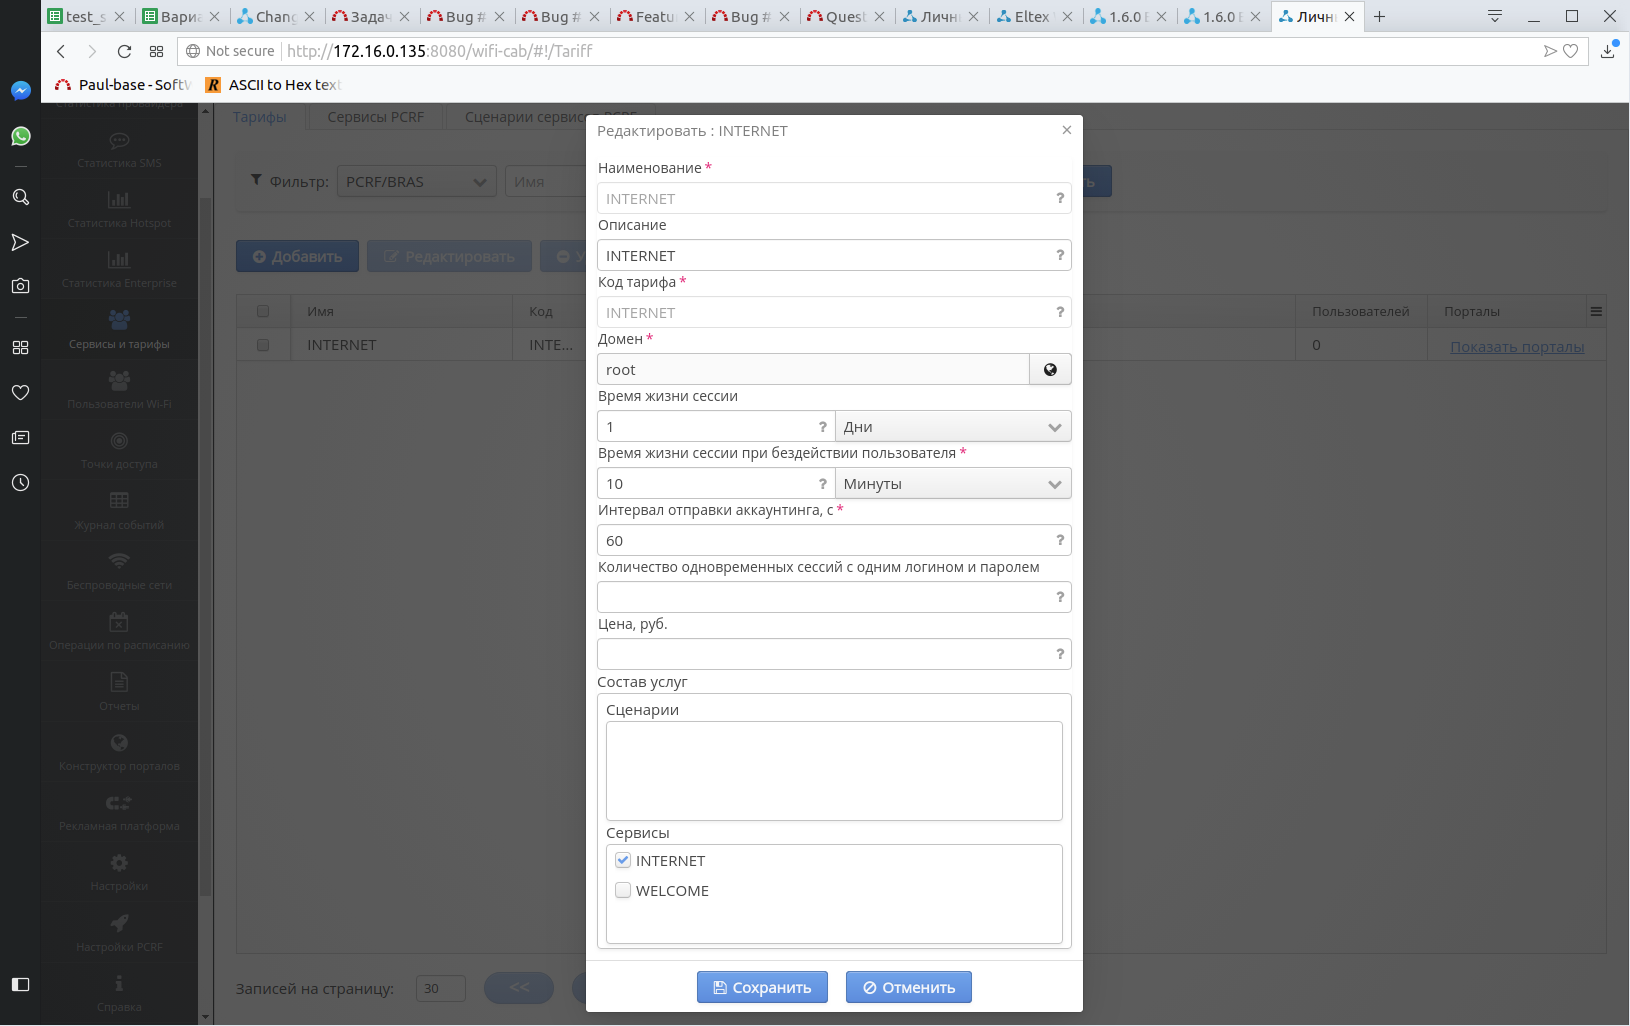Click the browser address bar URL
Image resolution: width=1630 pixels, height=1026 pixels.
(x=440, y=51)
